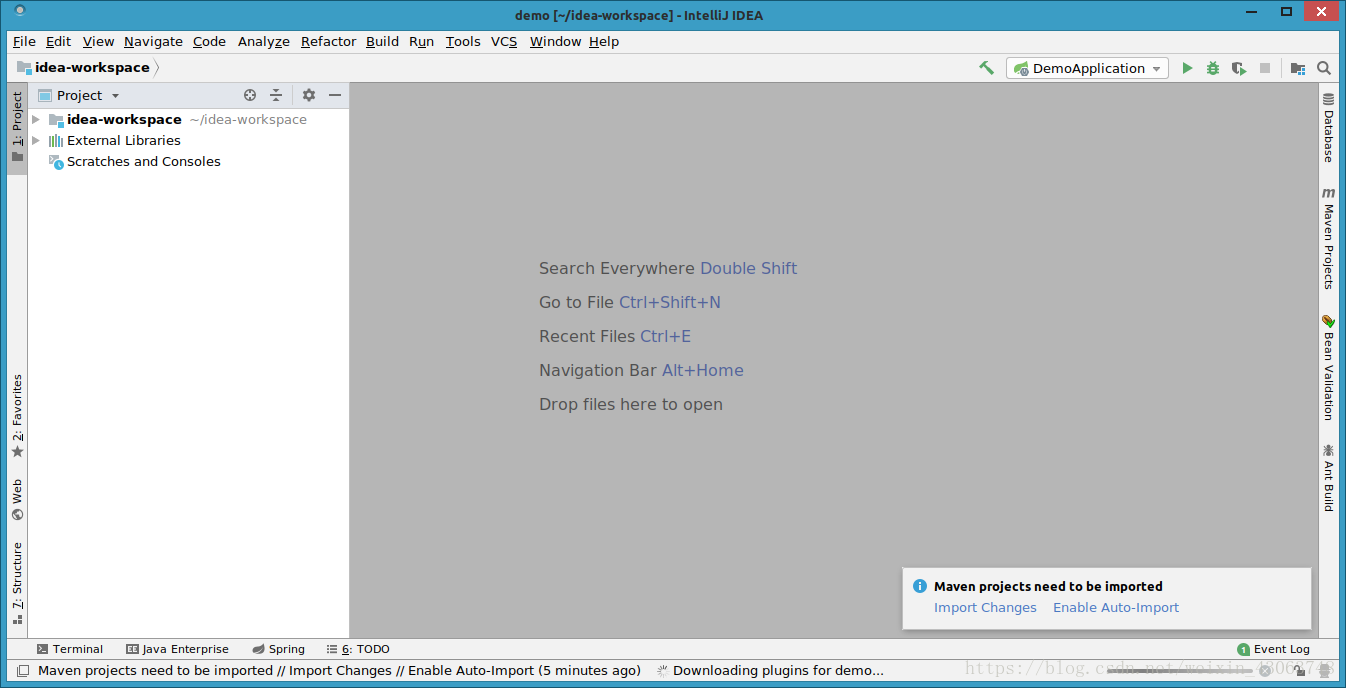
Task: Click scroll-from-source target icon in Project panel
Action: tap(250, 95)
